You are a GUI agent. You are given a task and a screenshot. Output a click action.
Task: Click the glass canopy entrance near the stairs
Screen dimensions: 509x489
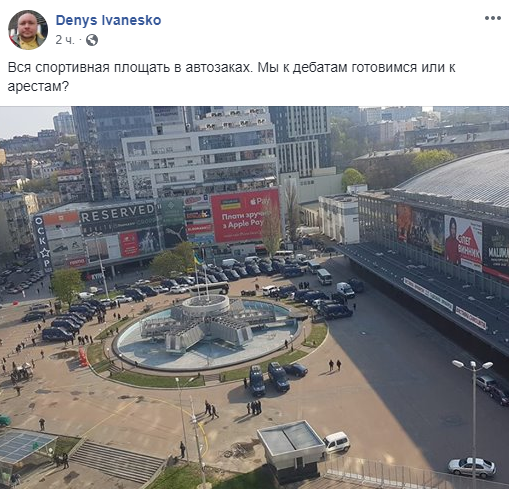coord(25,447)
